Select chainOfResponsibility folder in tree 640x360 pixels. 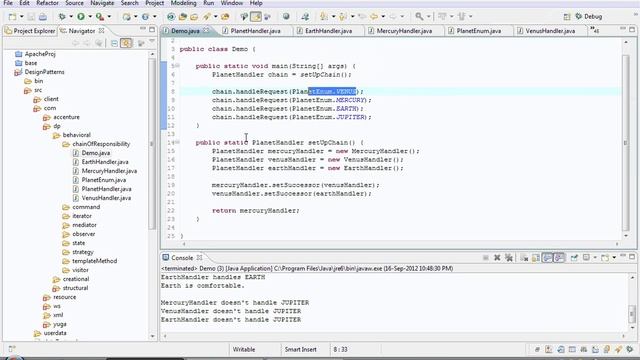101,144
